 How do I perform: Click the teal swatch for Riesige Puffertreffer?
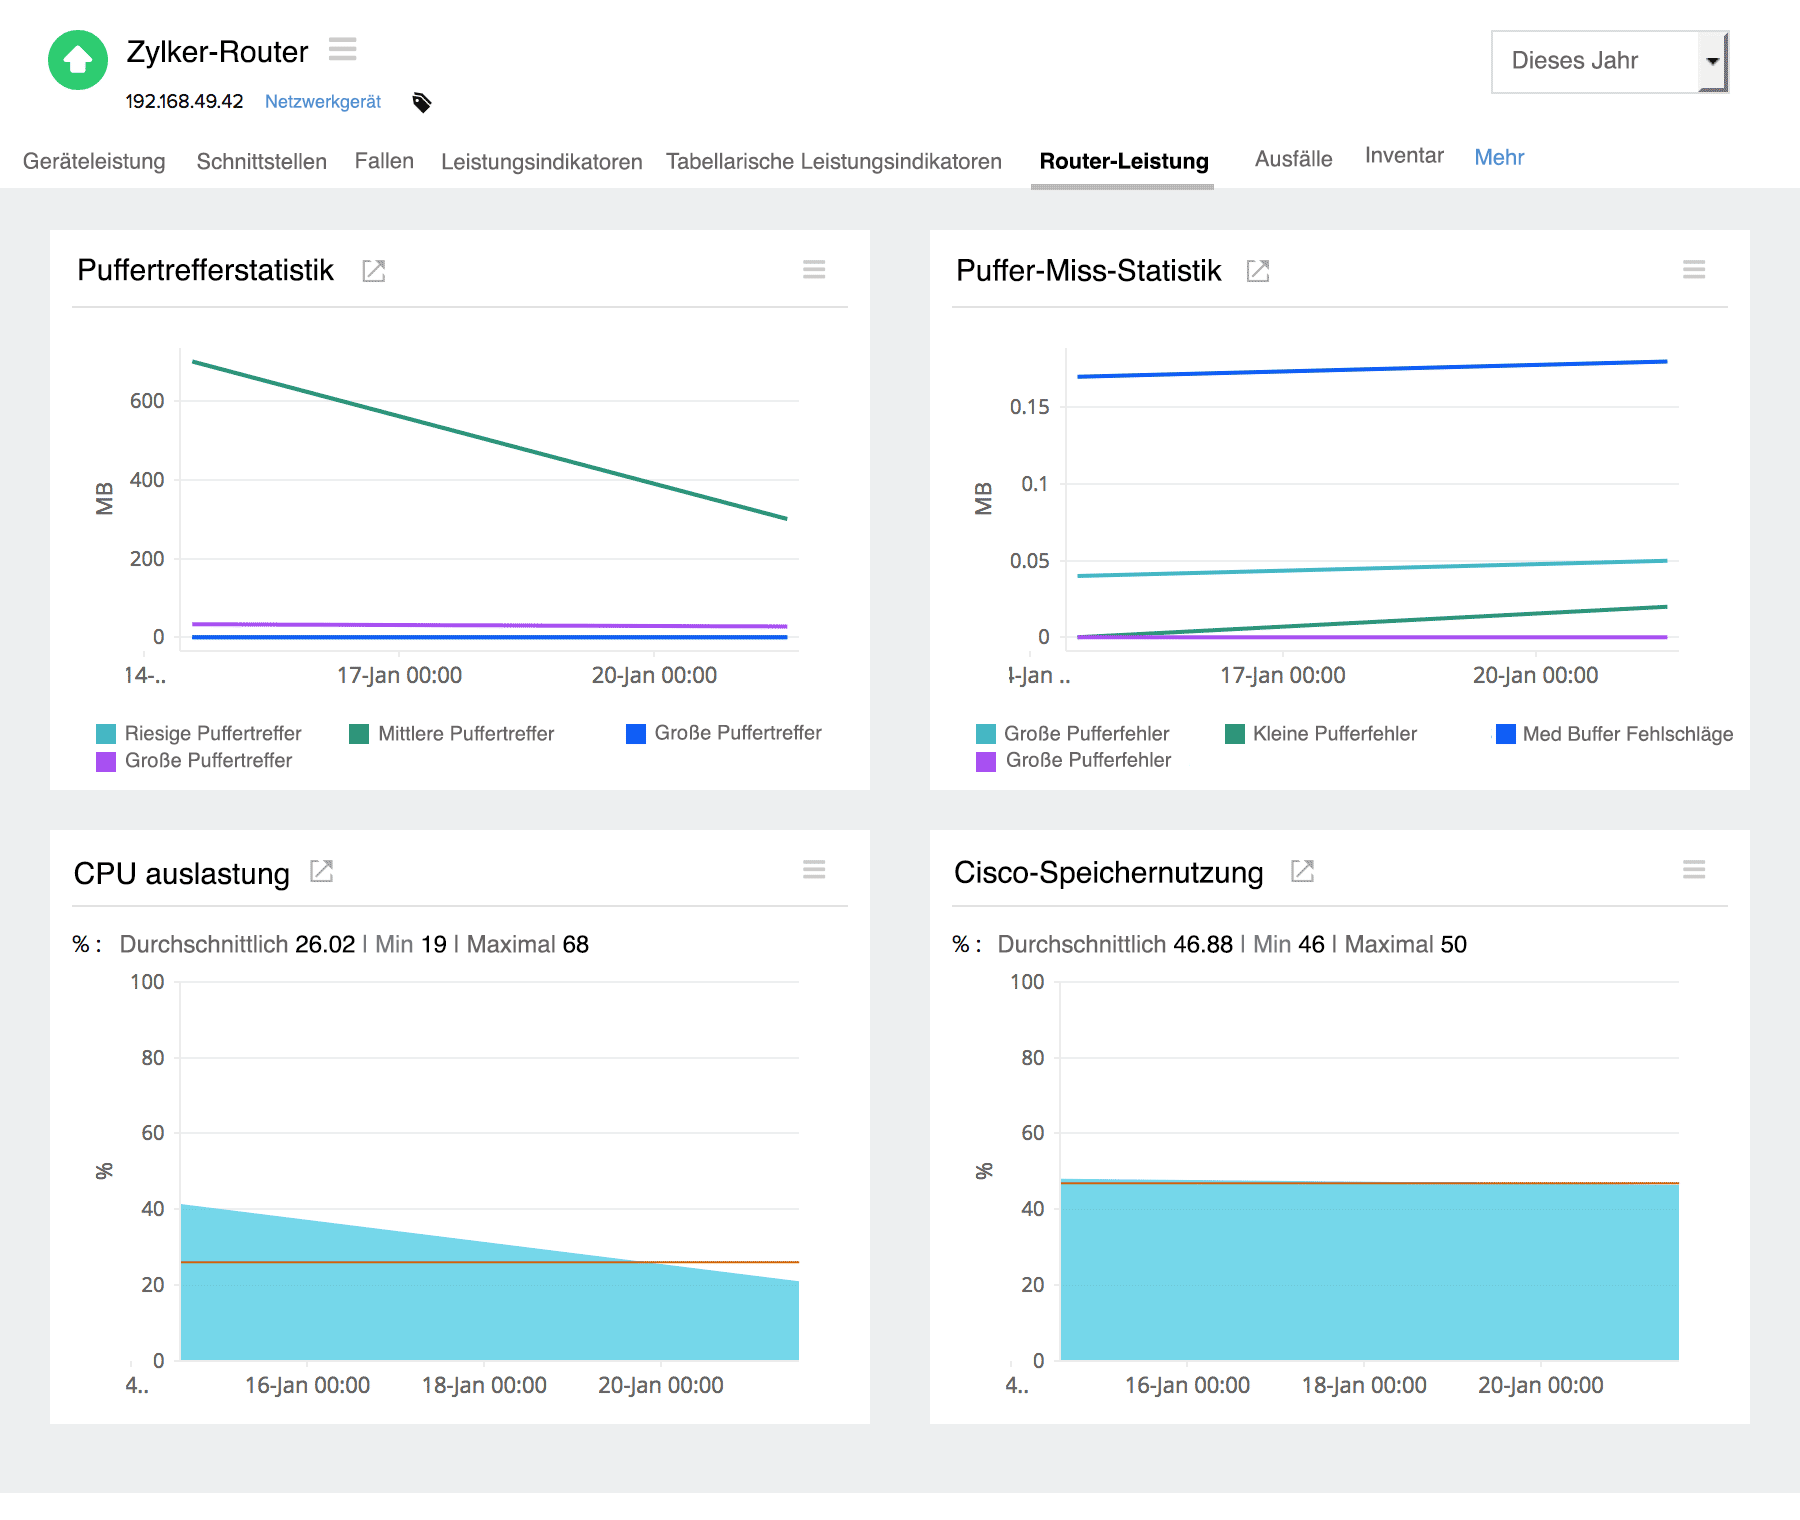point(105,733)
